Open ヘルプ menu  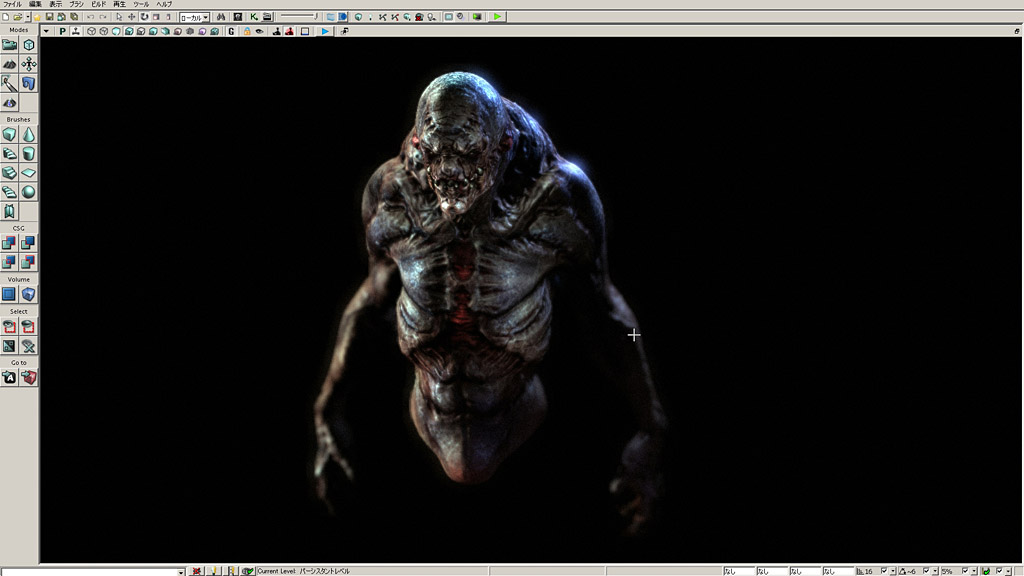pyautogui.click(x=164, y=4)
